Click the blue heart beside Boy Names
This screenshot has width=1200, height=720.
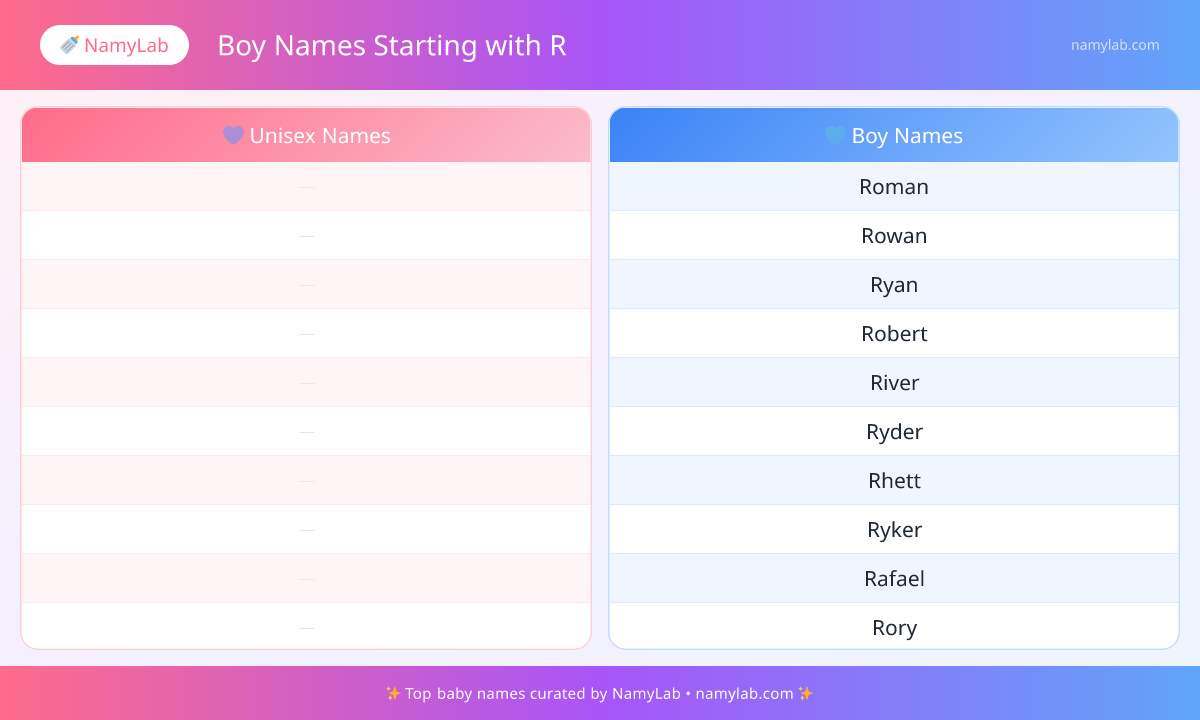(x=835, y=135)
